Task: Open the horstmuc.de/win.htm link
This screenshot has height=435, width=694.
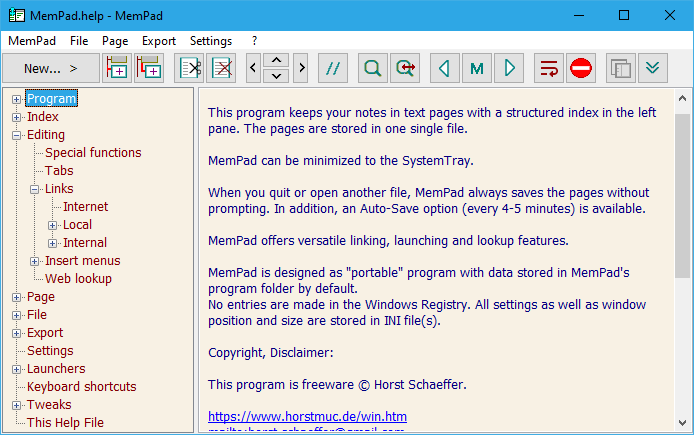Action: (307, 416)
